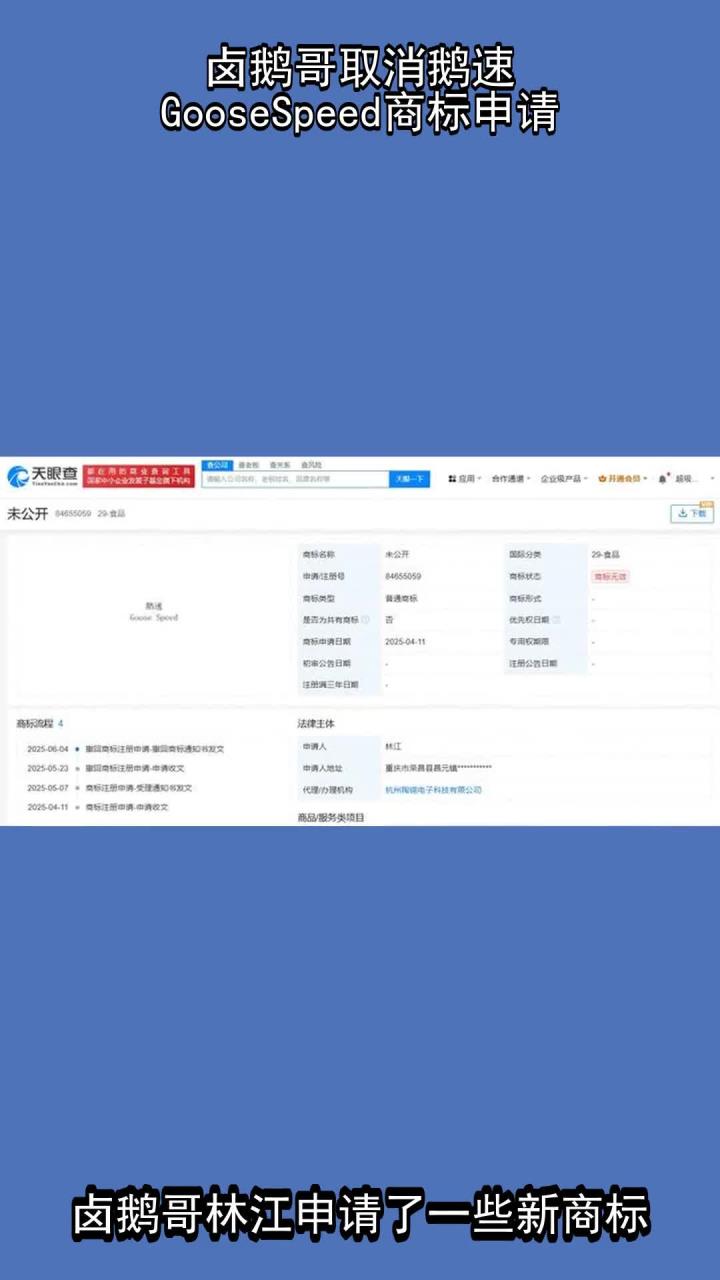Open the 开通会员 membership menu
The height and width of the screenshot is (1280, 720).
coord(623,479)
